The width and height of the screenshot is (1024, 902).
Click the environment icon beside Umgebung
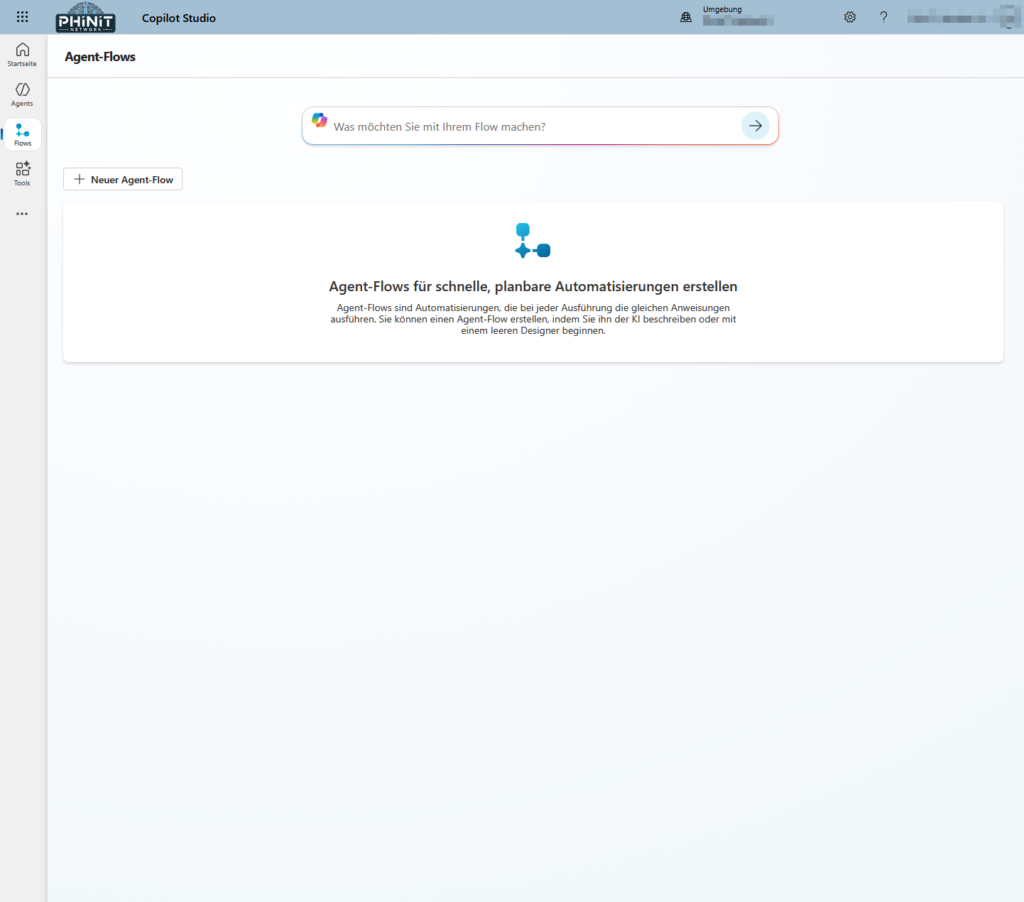686,17
